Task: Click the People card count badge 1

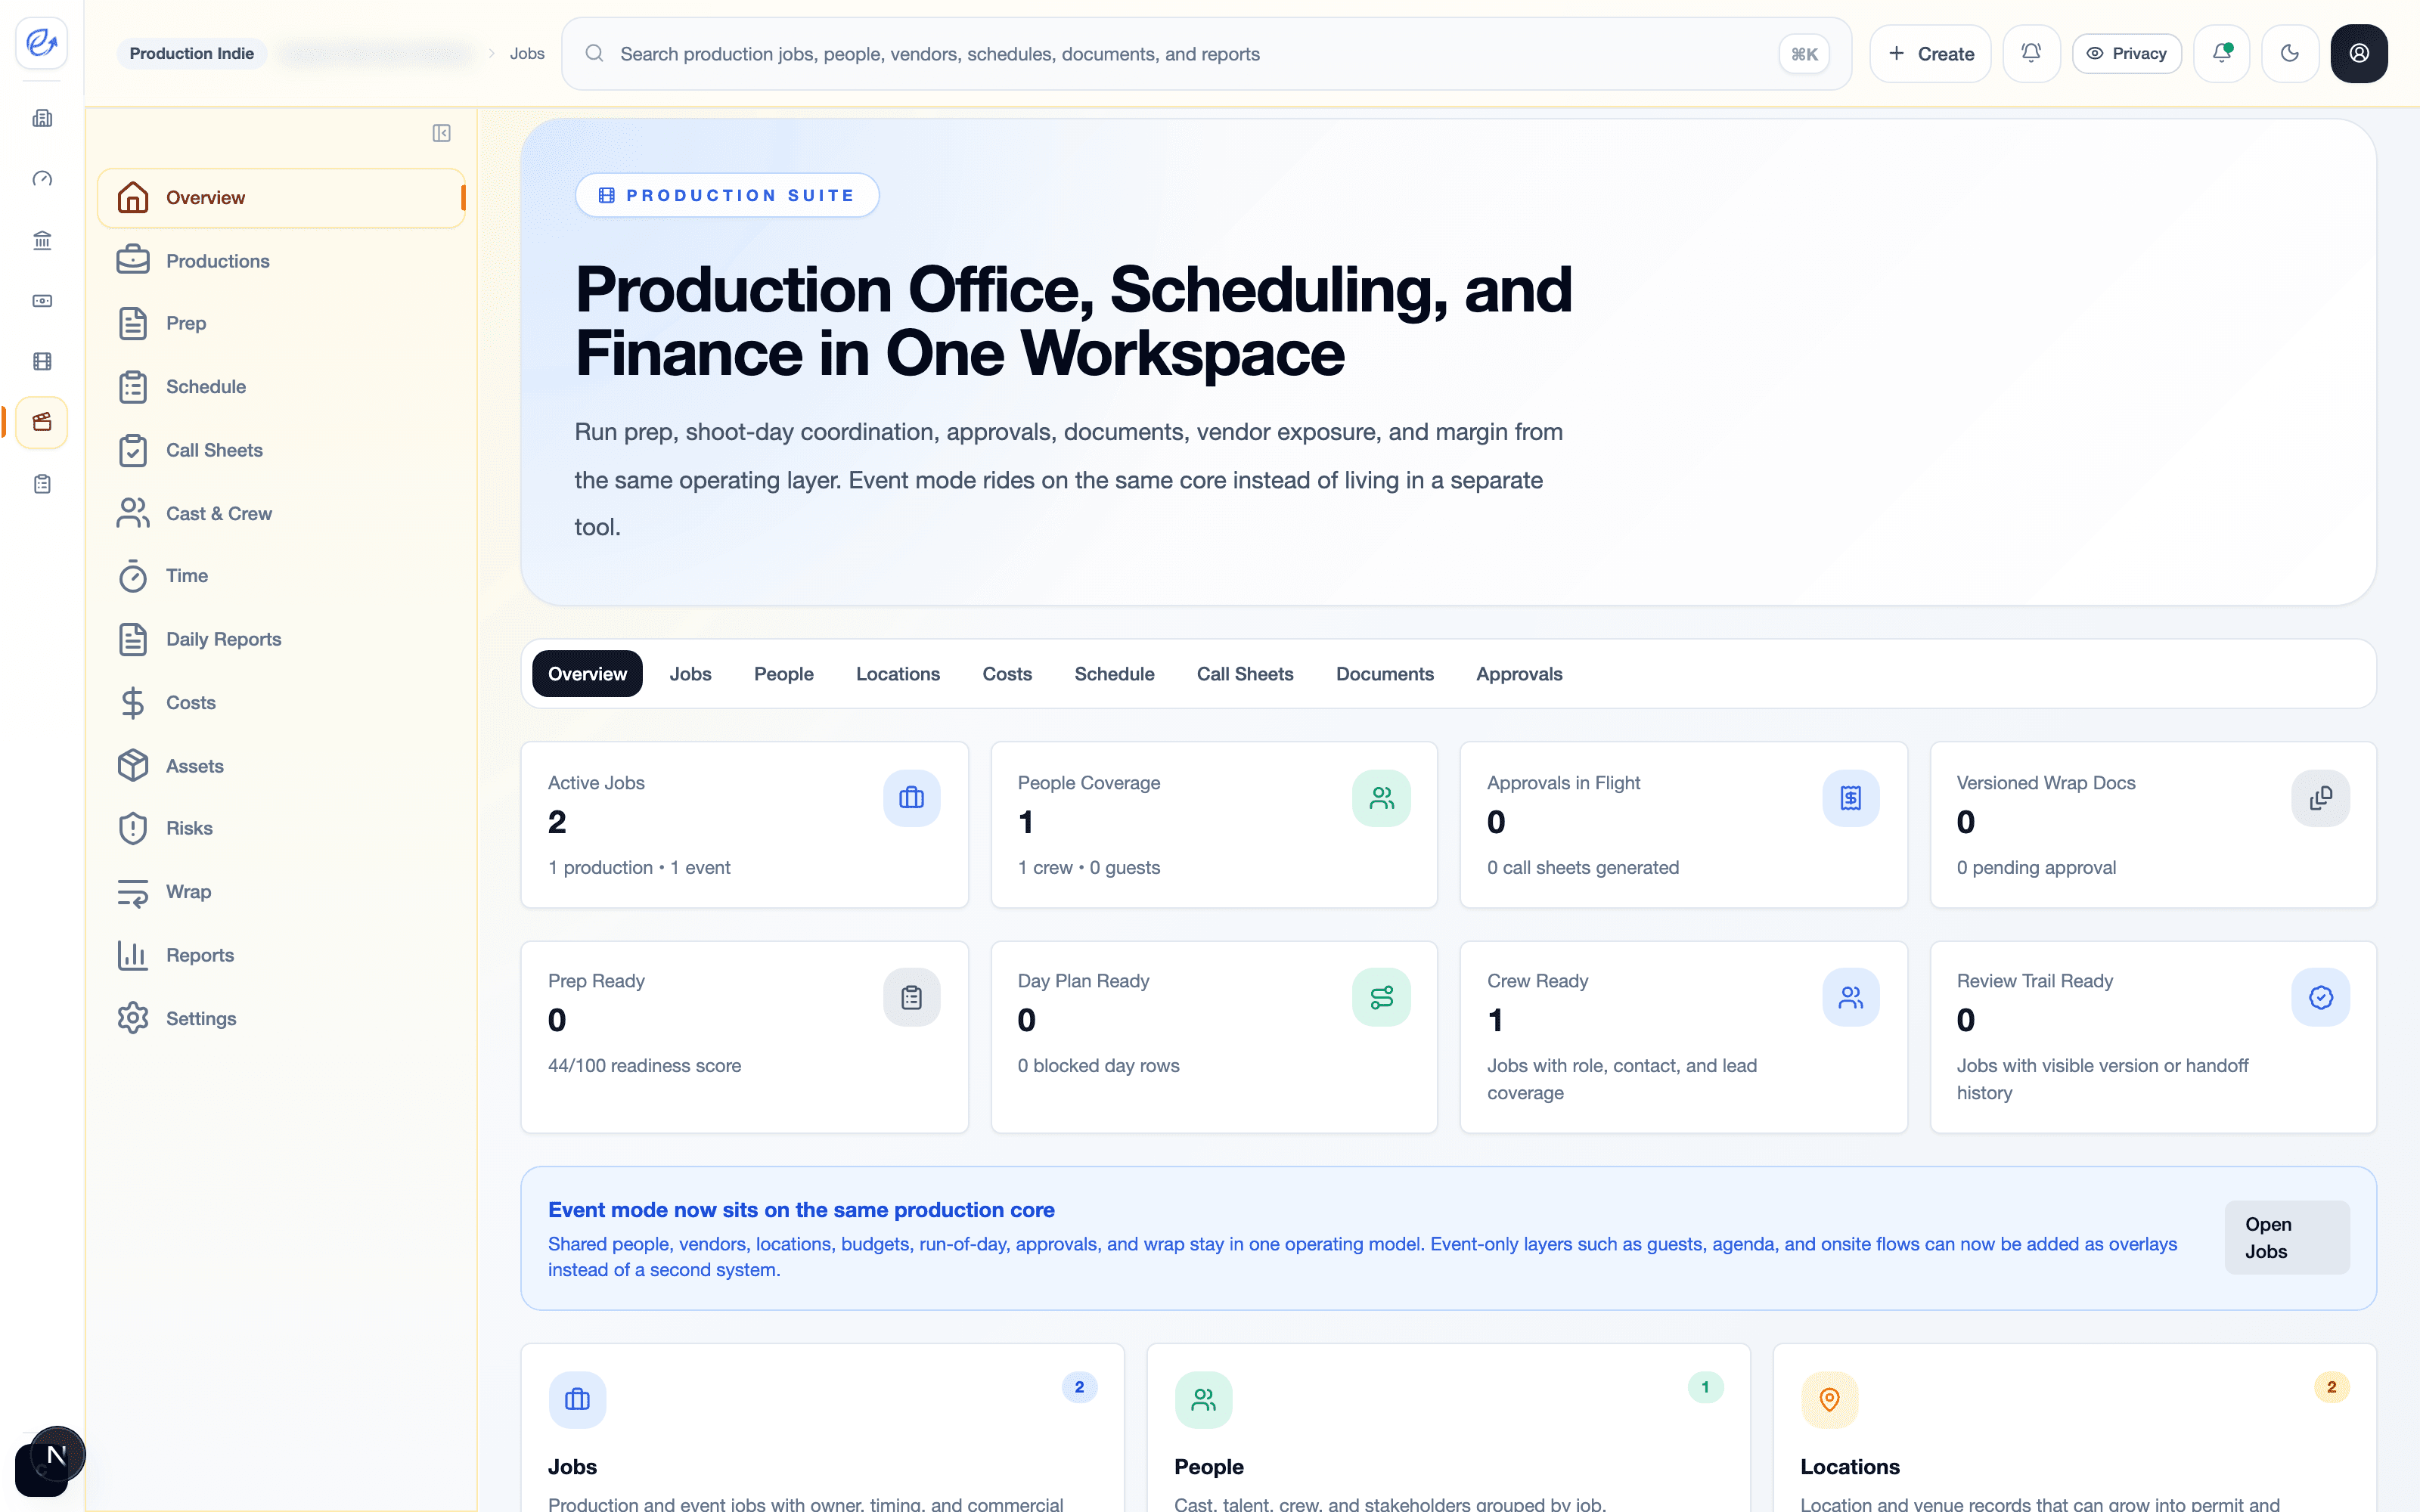Action: (x=1705, y=1387)
